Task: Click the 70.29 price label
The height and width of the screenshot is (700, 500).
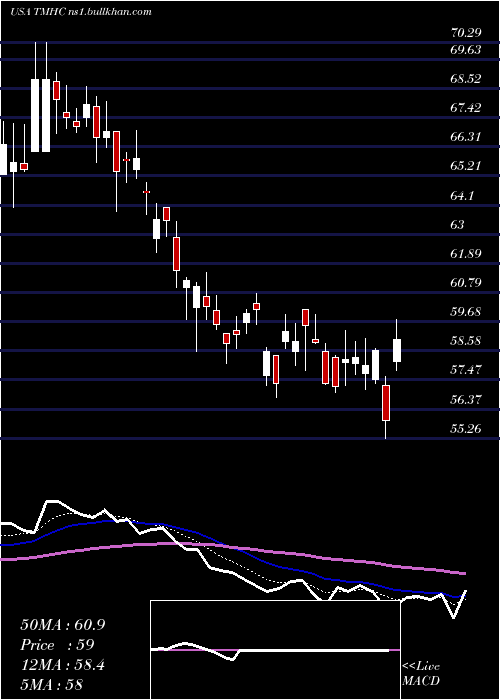Action: coord(467,32)
